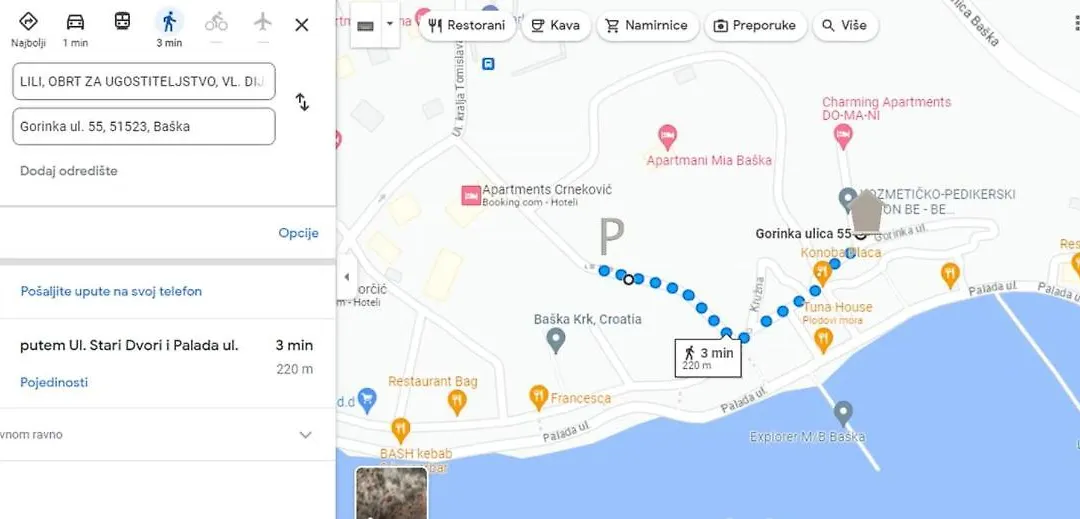Screen dimensions: 1080x519
Task: Open the Namirnice category chip
Action: [x=647, y=25]
